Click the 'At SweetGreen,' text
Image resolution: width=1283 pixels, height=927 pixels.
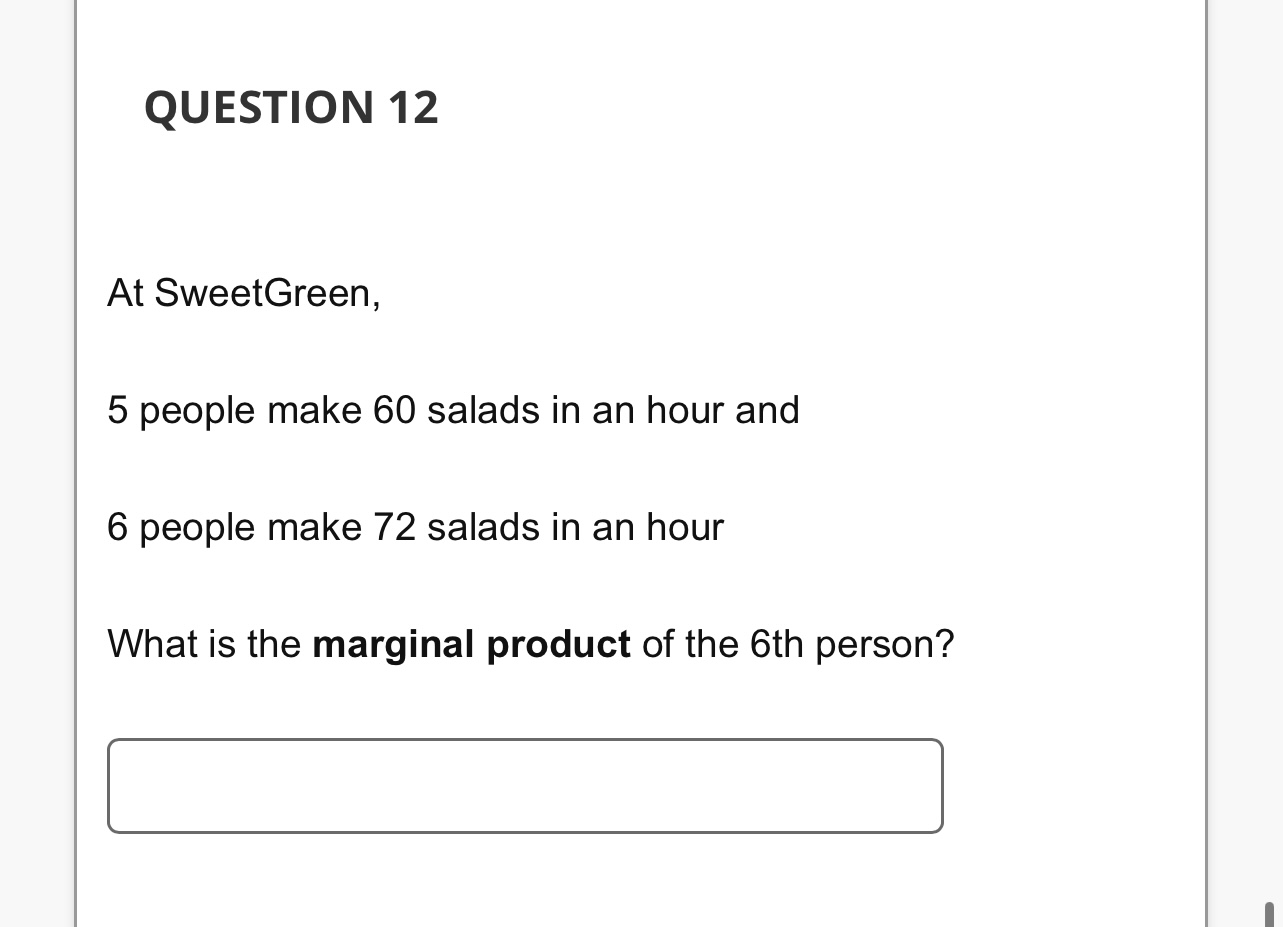point(243,293)
